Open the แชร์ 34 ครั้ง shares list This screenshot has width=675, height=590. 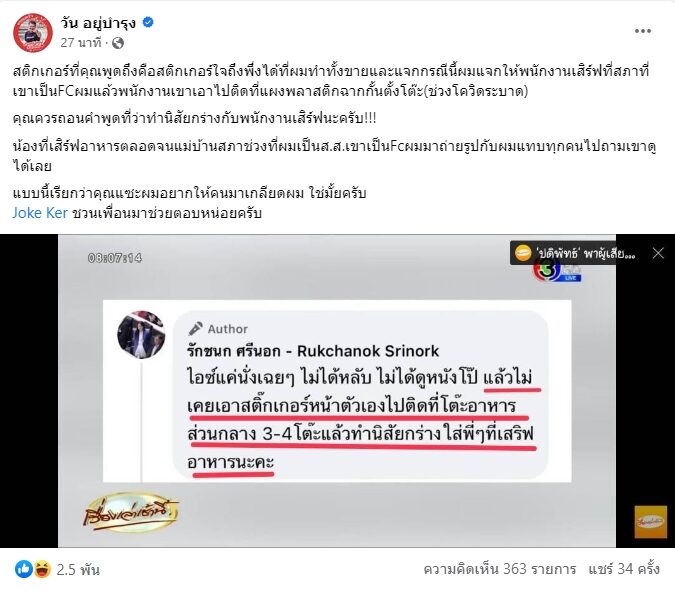pyautogui.click(x=624, y=569)
